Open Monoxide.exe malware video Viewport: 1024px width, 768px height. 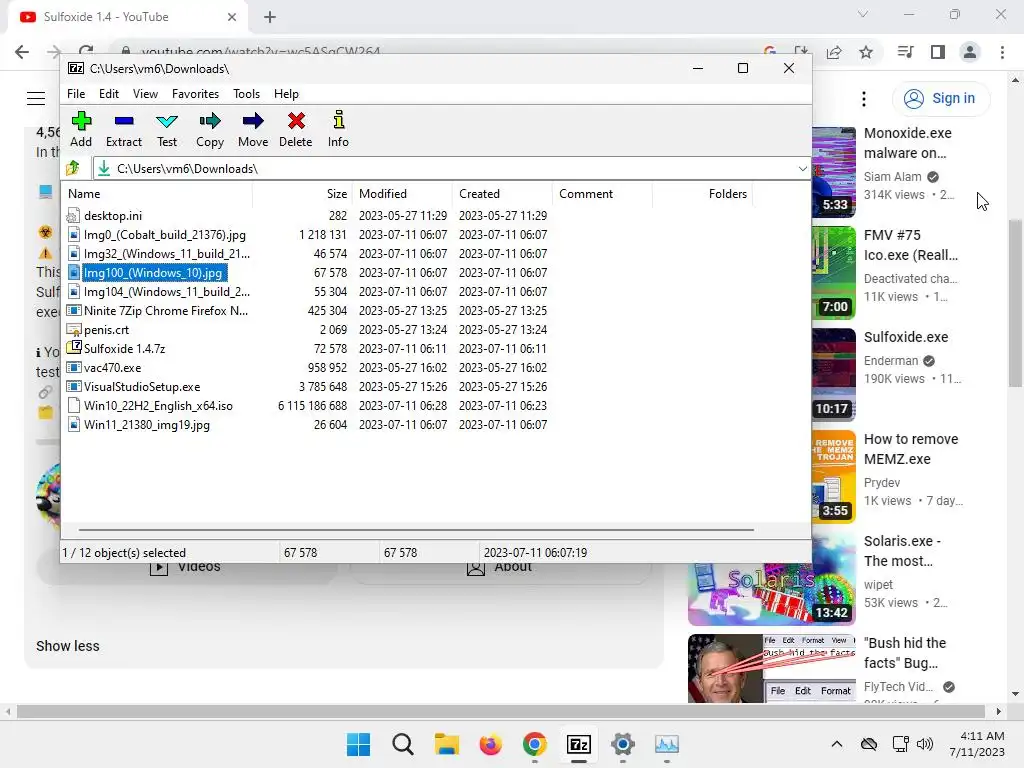908,143
